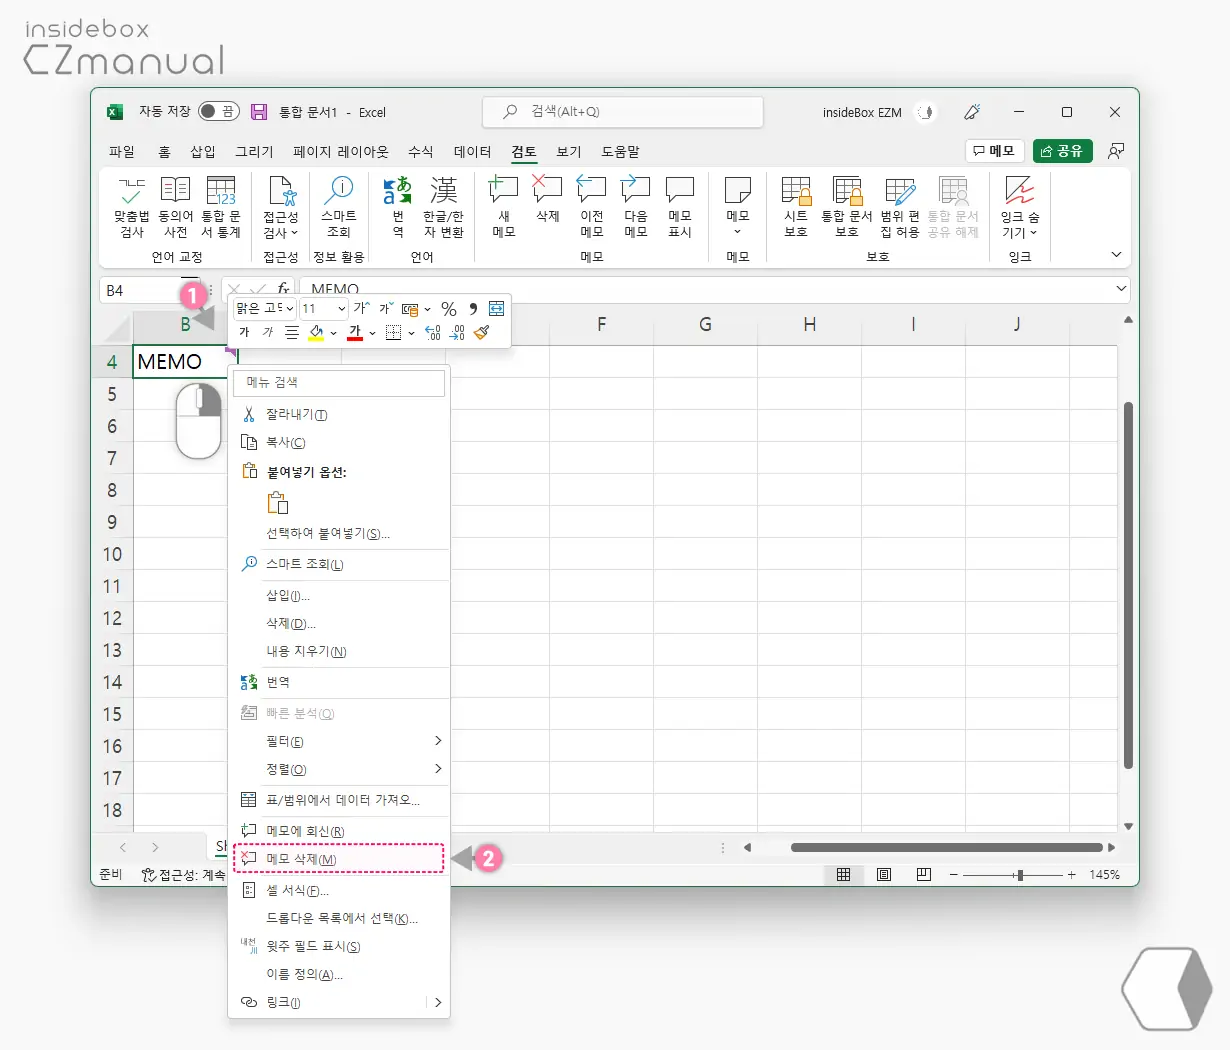This screenshot has width=1230, height=1050.
Task: Open the 홈 ribbon tab
Action: 164,152
